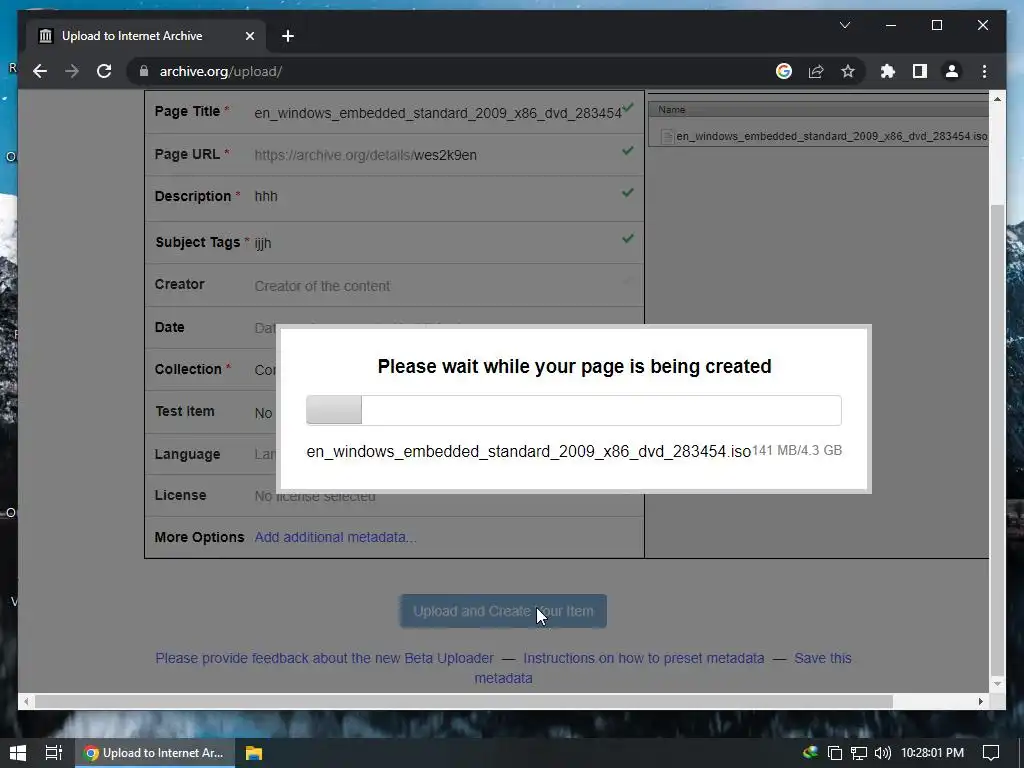Image resolution: width=1024 pixels, height=768 pixels.
Task: Open File Explorer from the taskbar
Action: (x=253, y=752)
